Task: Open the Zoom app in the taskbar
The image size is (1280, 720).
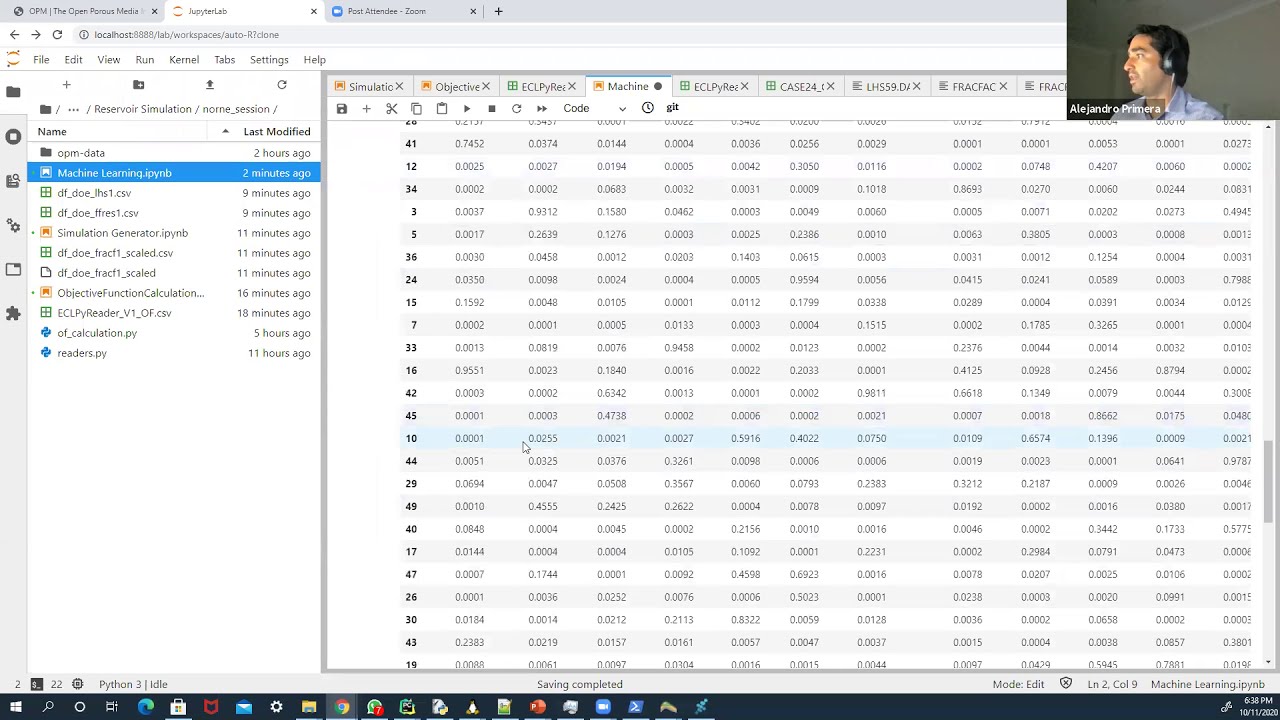Action: click(x=602, y=707)
